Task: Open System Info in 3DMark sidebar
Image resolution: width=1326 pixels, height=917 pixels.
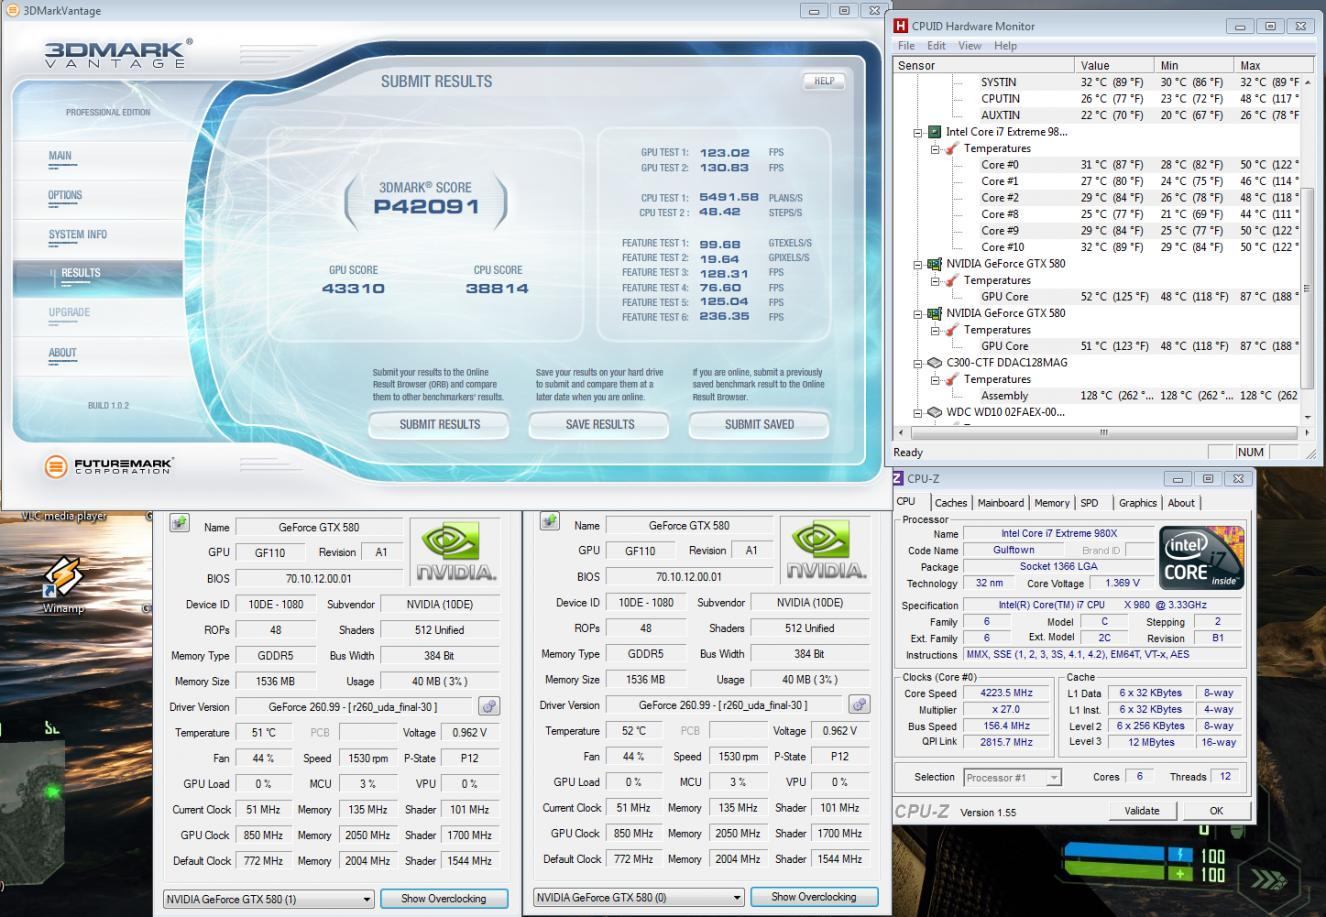Action: (x=77, y=235)
